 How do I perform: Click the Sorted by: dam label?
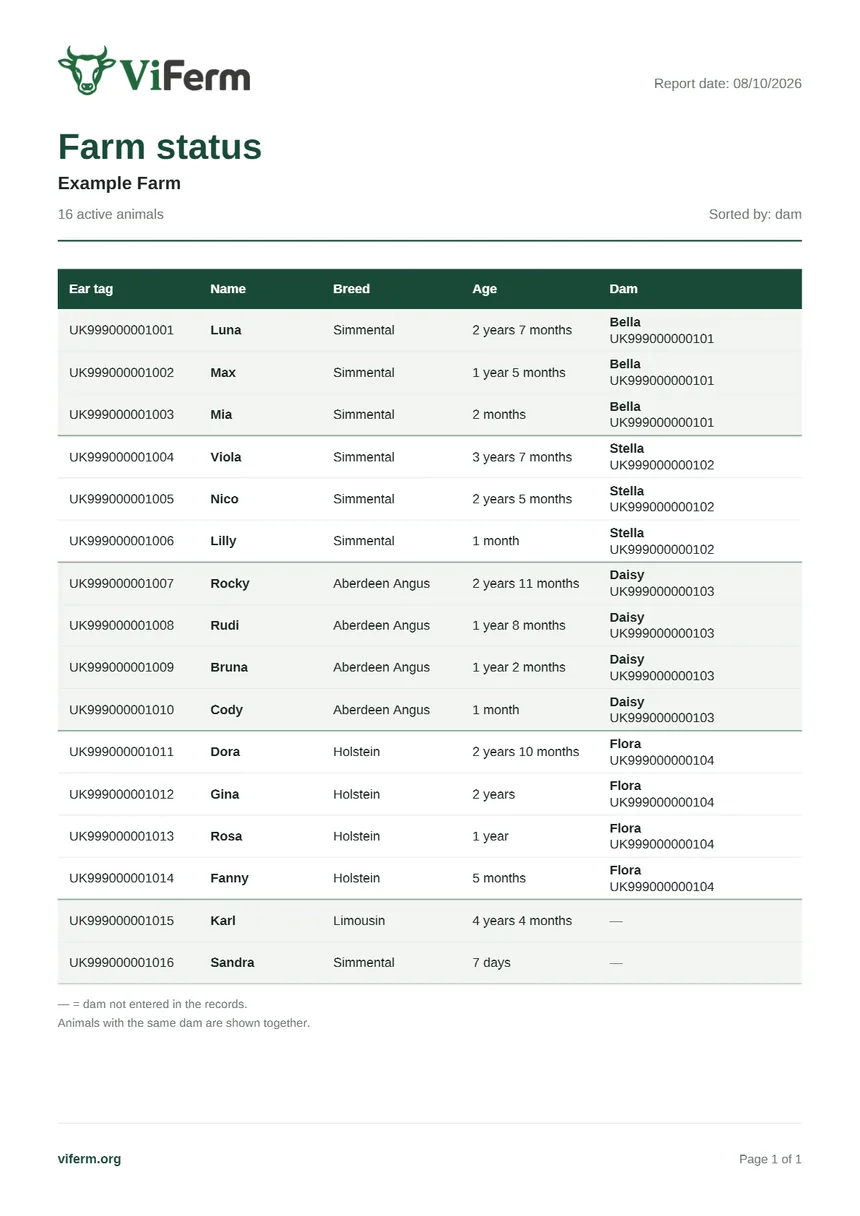[755, 214]
